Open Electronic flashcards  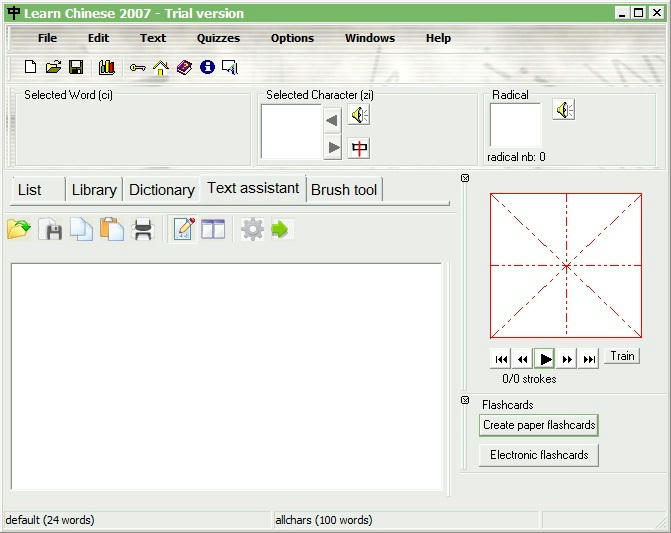tap(539, 455)
